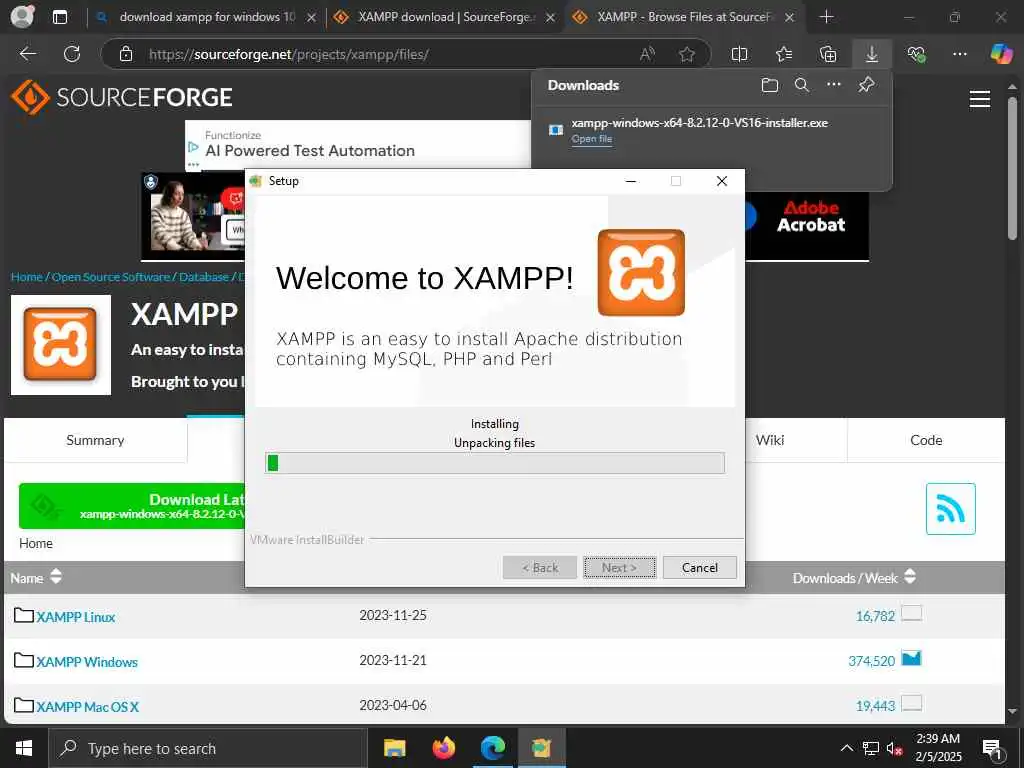Open the XAMPP Linux folder

coord(76,617)
